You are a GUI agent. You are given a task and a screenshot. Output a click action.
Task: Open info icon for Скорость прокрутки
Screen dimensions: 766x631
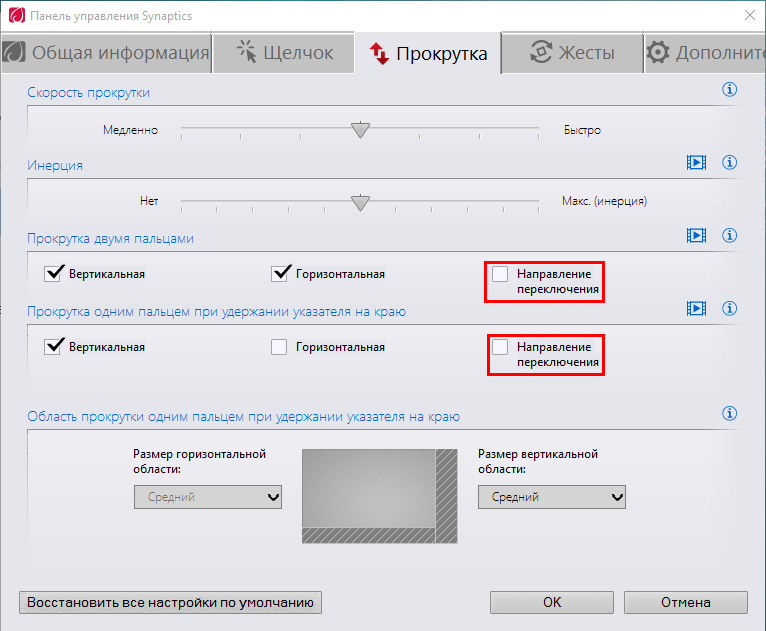[729, 89]
